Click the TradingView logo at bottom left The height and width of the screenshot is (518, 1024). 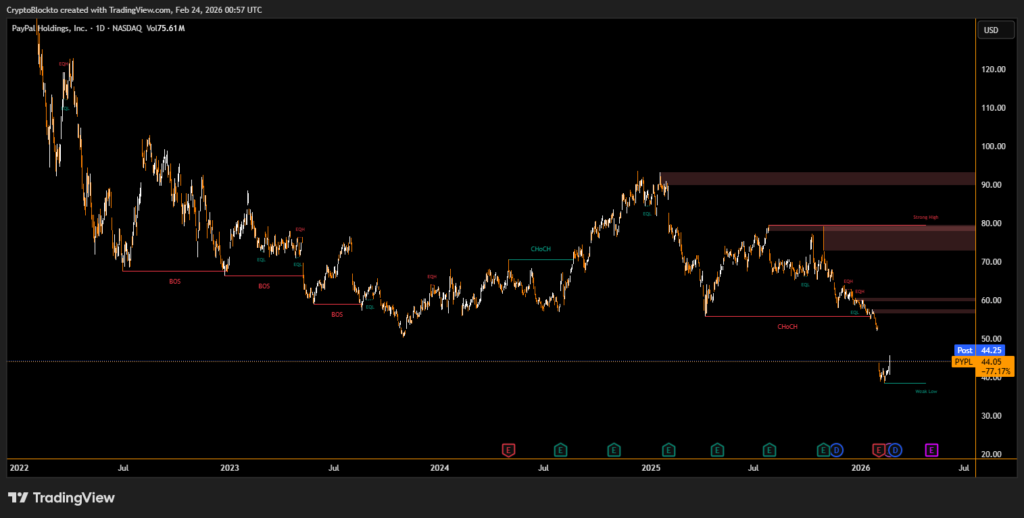pos(61,497)
